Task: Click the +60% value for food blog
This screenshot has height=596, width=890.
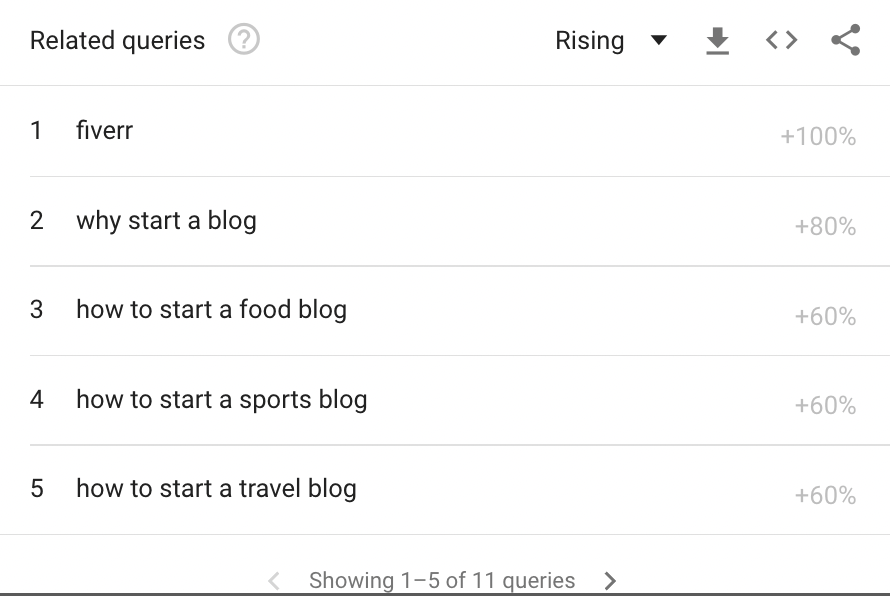Action: (825, 317)
